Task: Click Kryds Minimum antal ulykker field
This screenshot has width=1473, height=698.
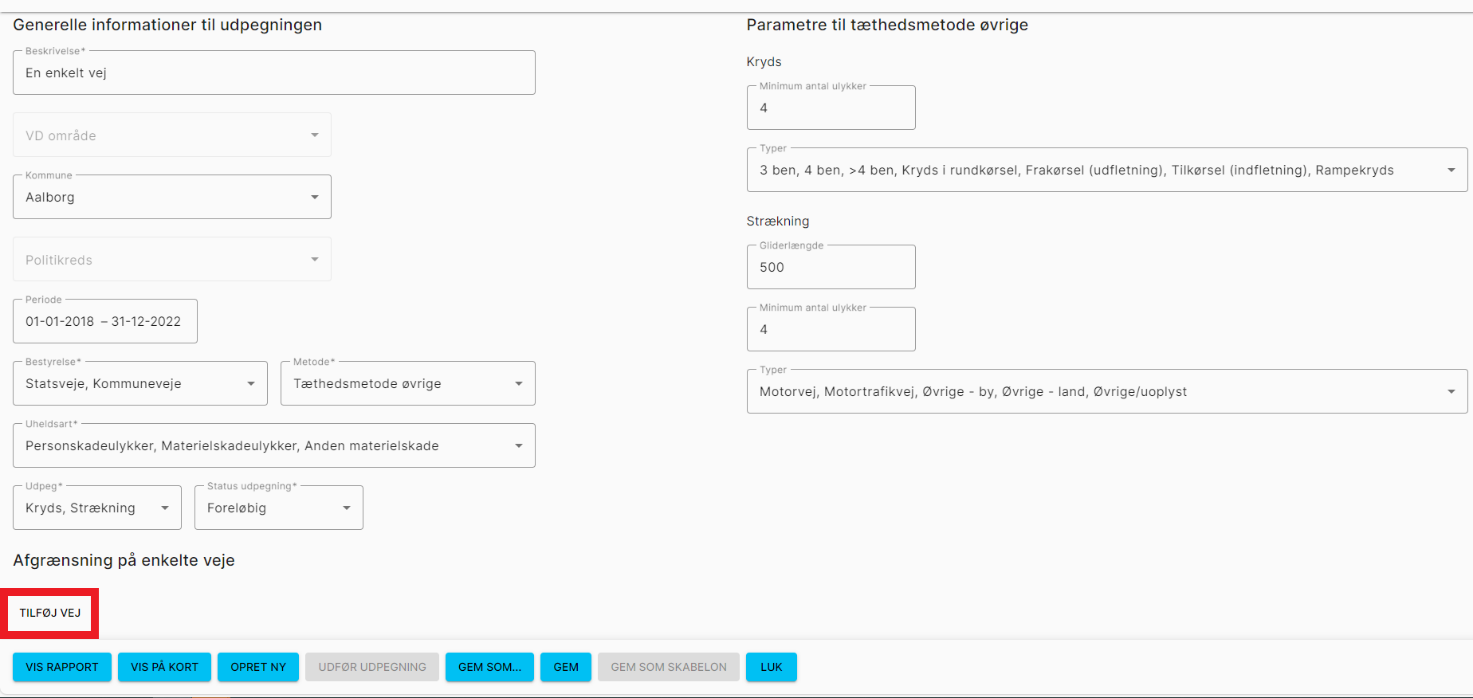Action: (830, 108)
